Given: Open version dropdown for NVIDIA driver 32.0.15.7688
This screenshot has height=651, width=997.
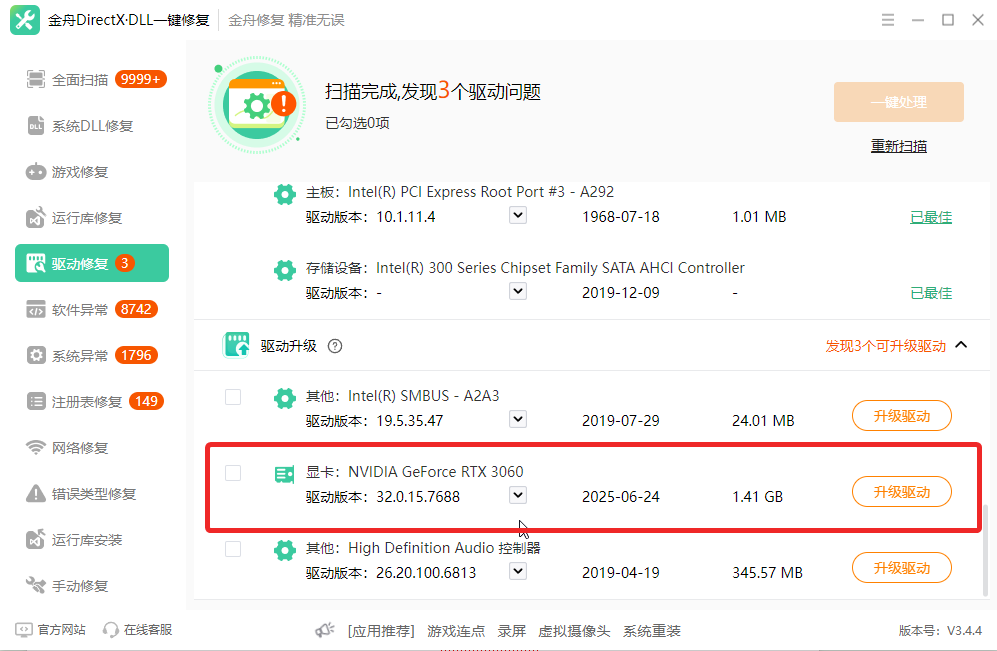Looking at the screenshot, I should click(x=517, y=495).
